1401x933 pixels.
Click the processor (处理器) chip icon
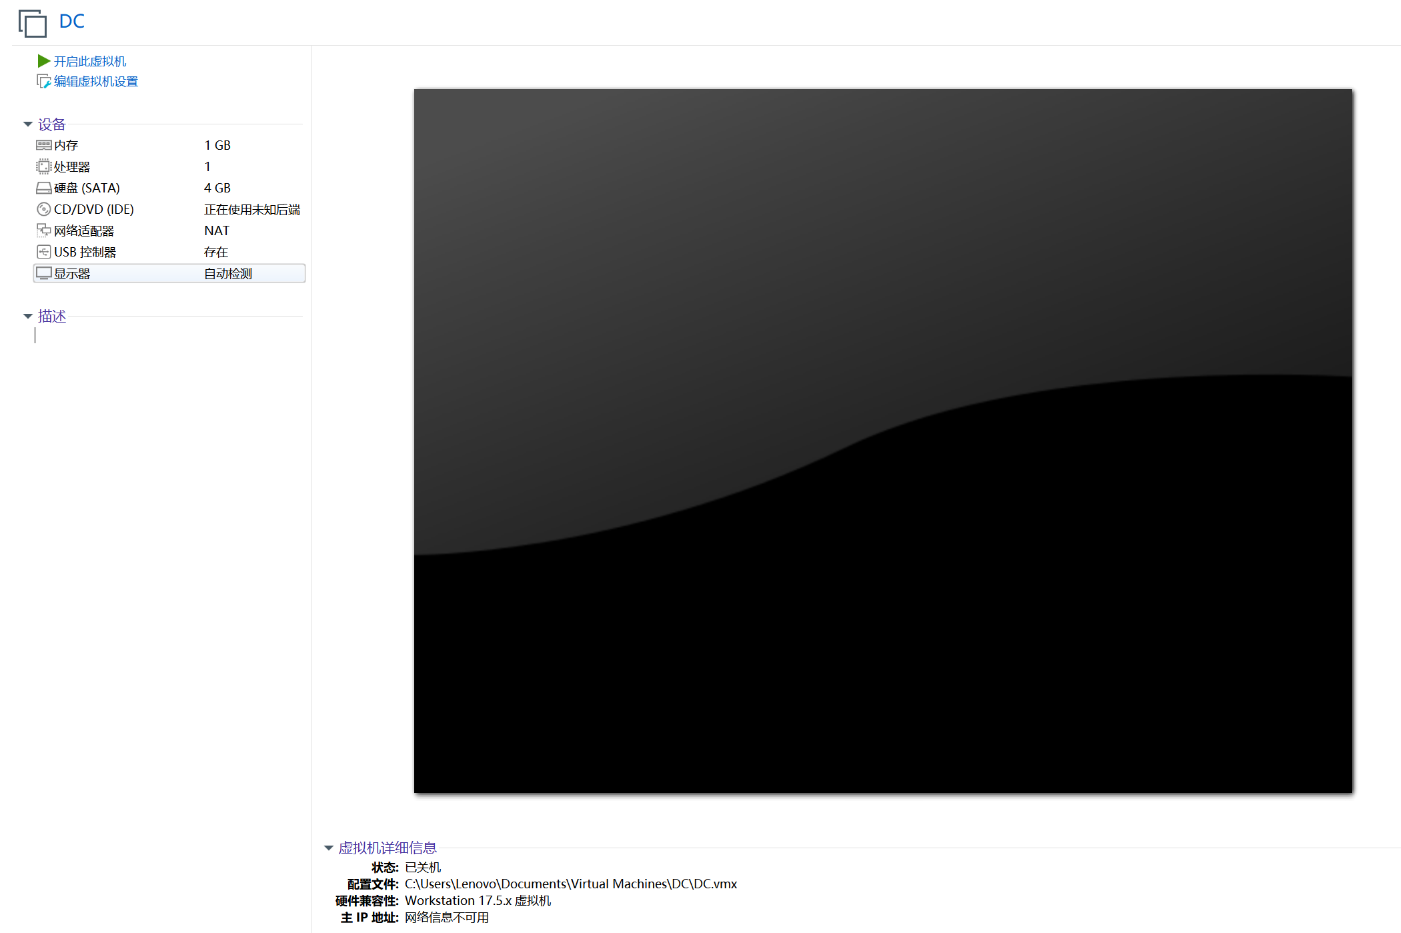[x=43, y=167]
